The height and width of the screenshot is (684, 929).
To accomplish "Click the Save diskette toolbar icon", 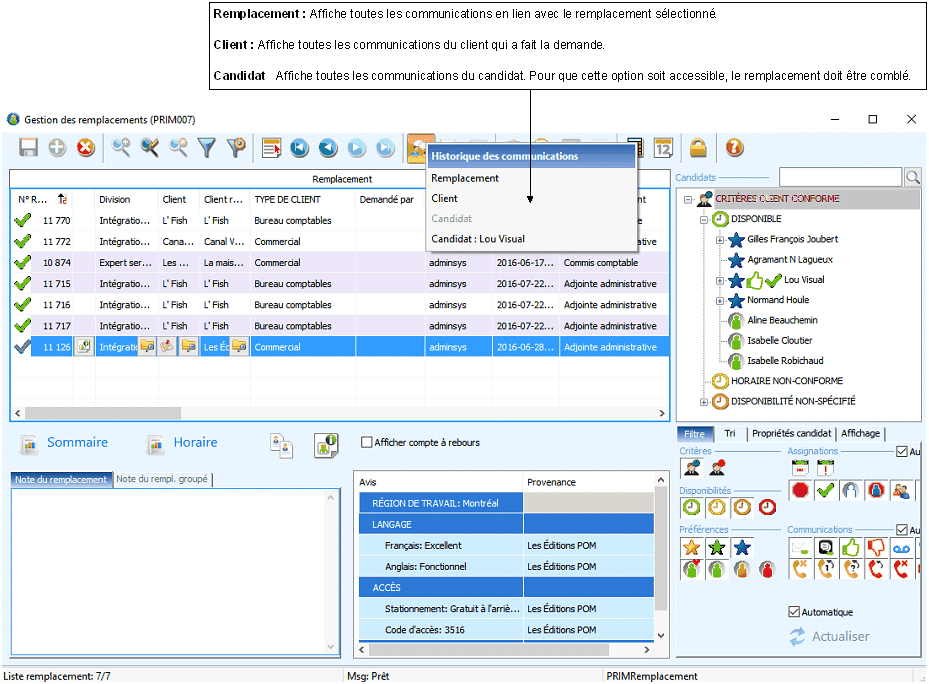I will click(29, 148).
